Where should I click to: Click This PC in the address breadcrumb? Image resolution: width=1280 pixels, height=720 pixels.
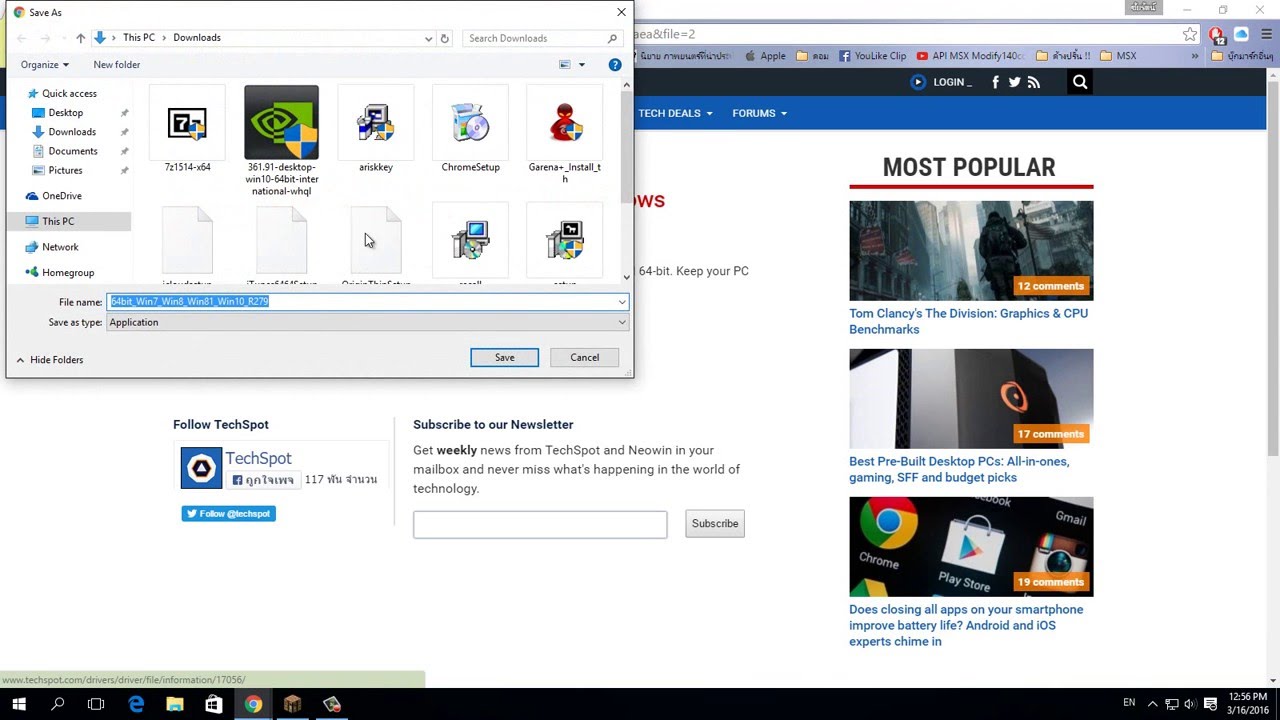[x=139, y=38]
